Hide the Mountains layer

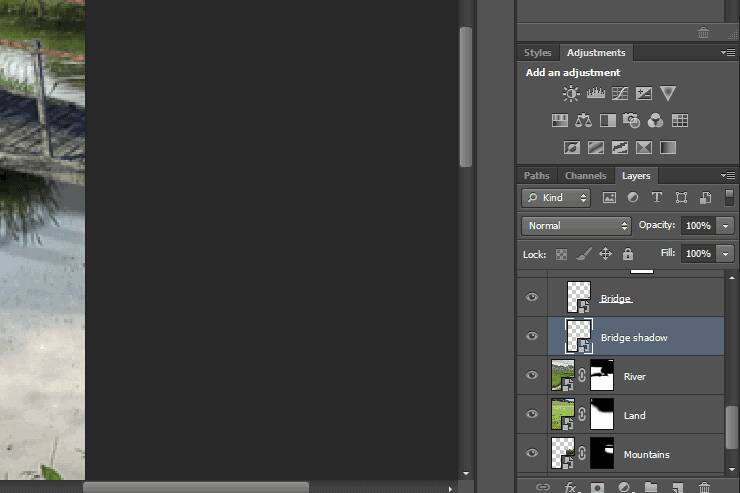[532, 454]
